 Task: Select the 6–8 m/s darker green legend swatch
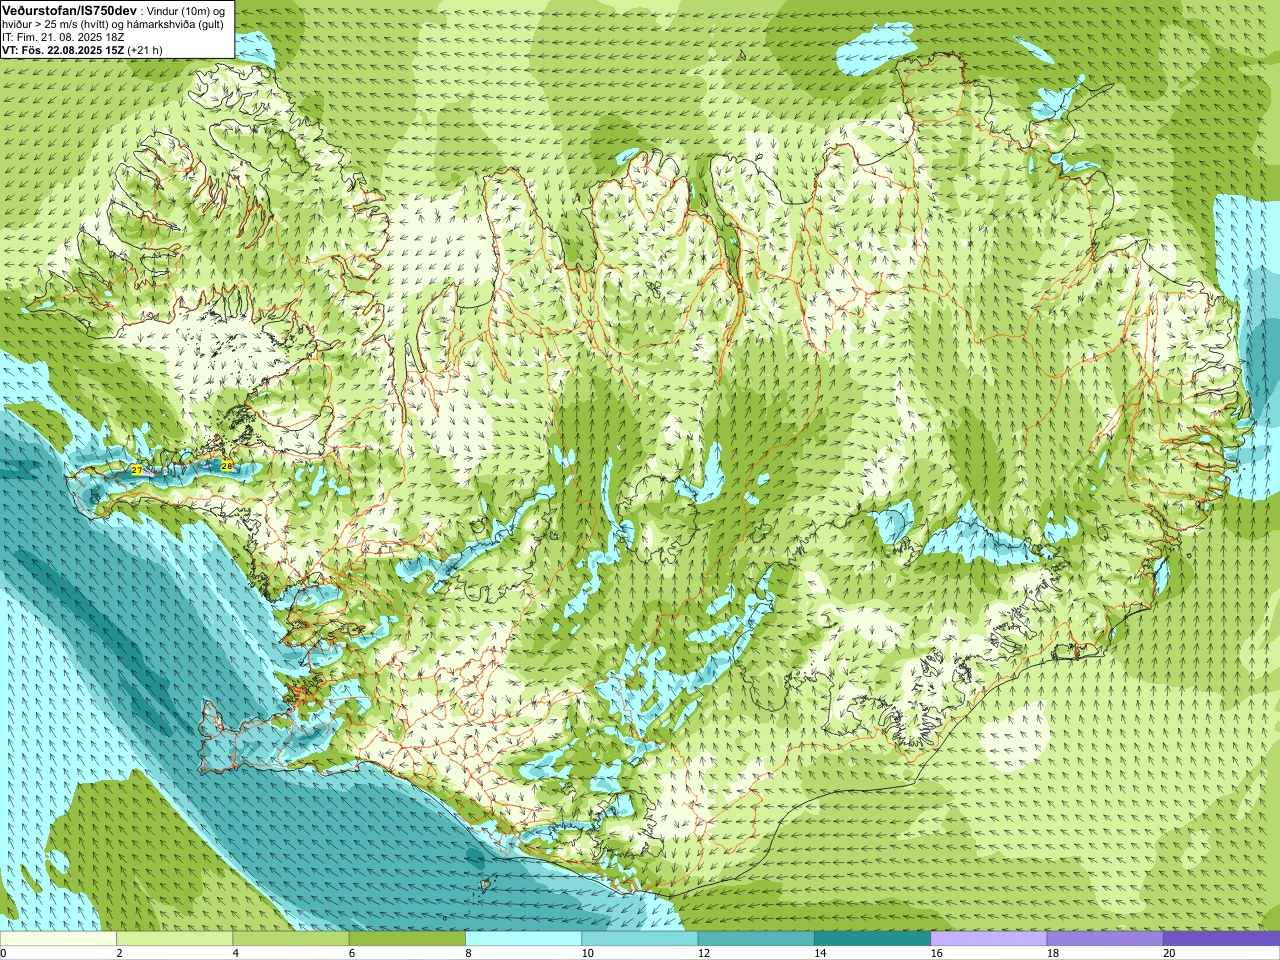(407, 939)
